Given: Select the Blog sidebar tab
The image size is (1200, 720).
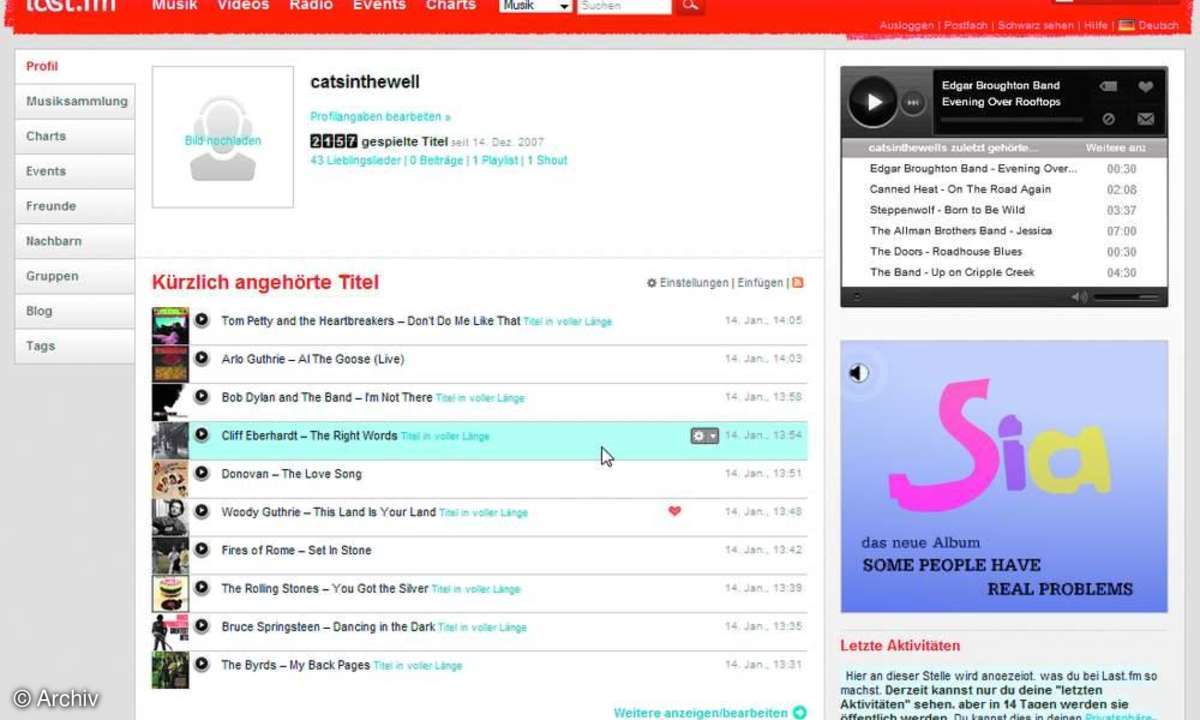Looking at the screenshot, I should [x=75, y=311].
